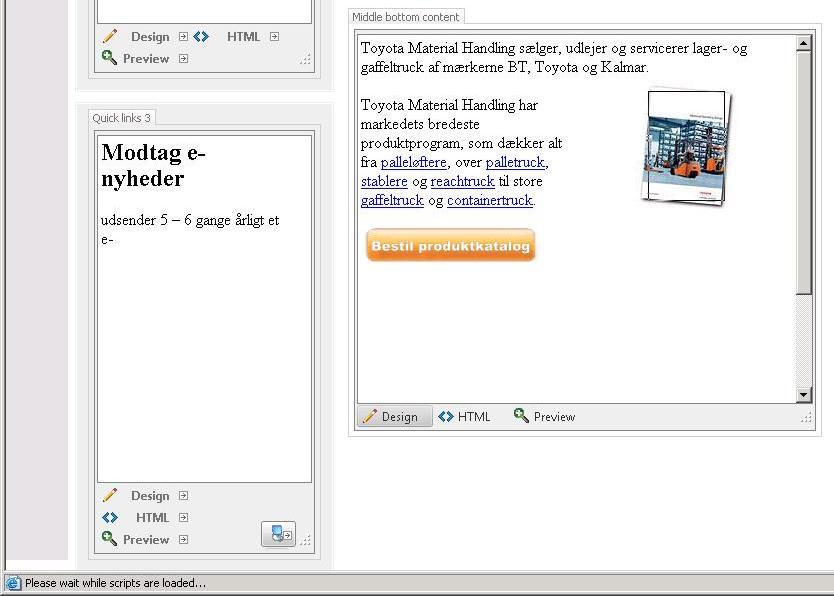Switch Quick links 3 editor to Design mode

tap(150, 496)
